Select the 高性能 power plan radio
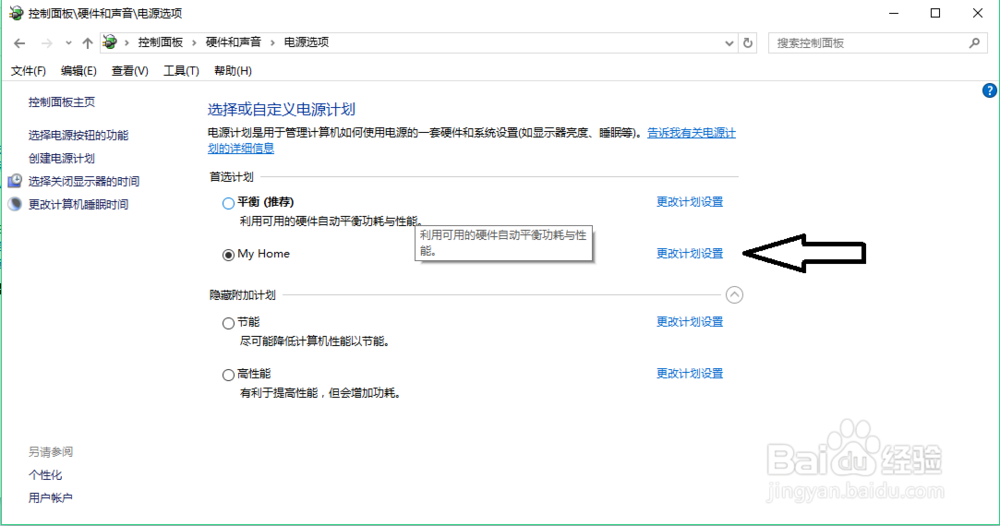The width and height of the screenshot is (1000, 526). [228, 375]
